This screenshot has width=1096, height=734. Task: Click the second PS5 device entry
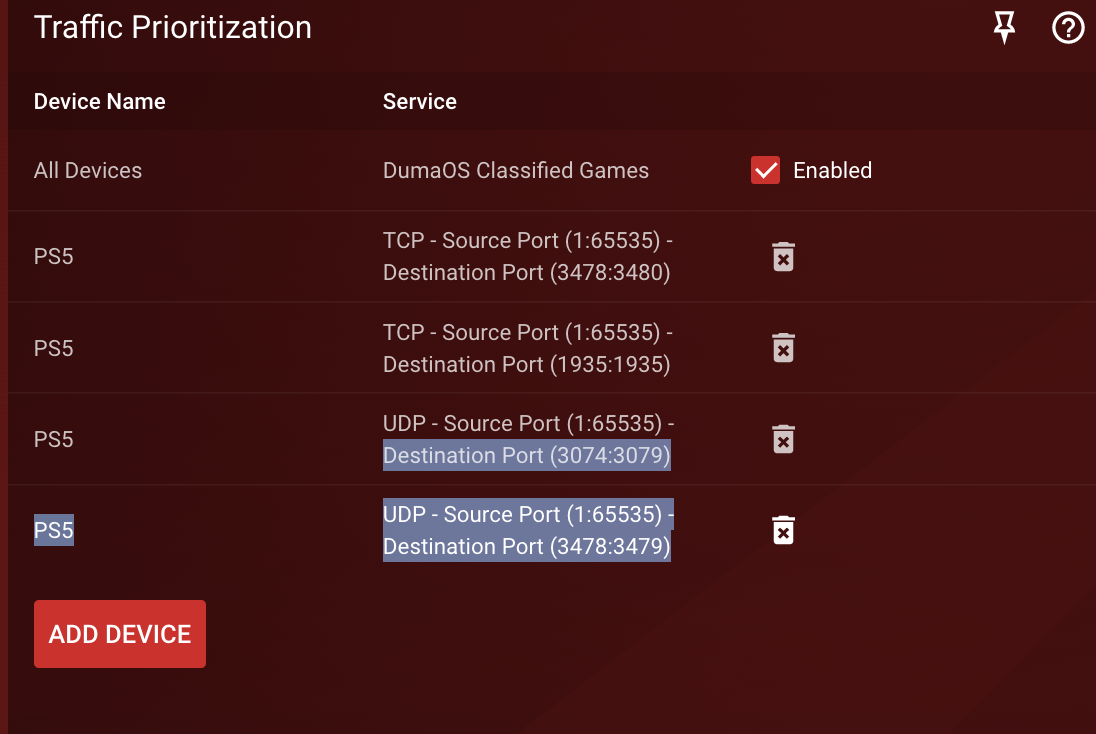pyautogui.click(x=53, y=347)
